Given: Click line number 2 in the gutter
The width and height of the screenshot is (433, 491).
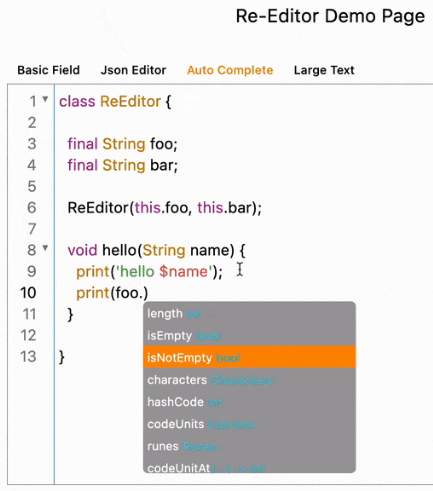Looking at the screenshot, I should coord(32,123).
